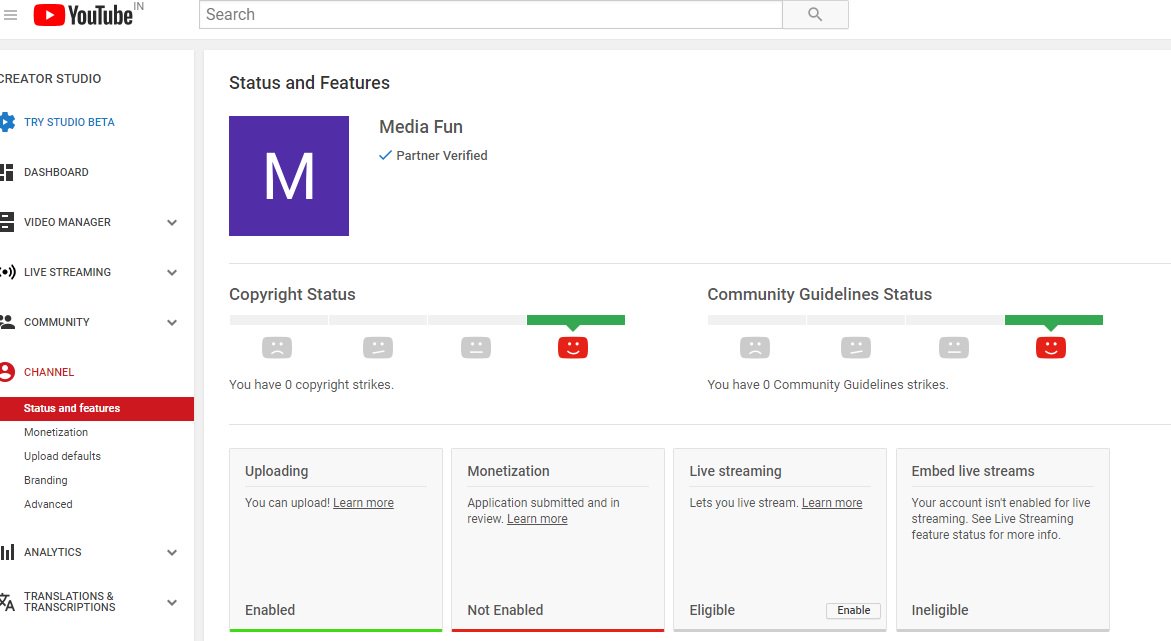Click into the Search field
This screenshot has width=1171, height=641.
[x=491, y=15]
